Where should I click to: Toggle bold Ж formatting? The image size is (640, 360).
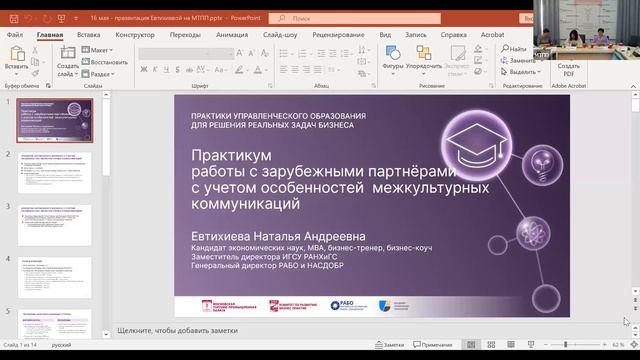click(144, 70)
